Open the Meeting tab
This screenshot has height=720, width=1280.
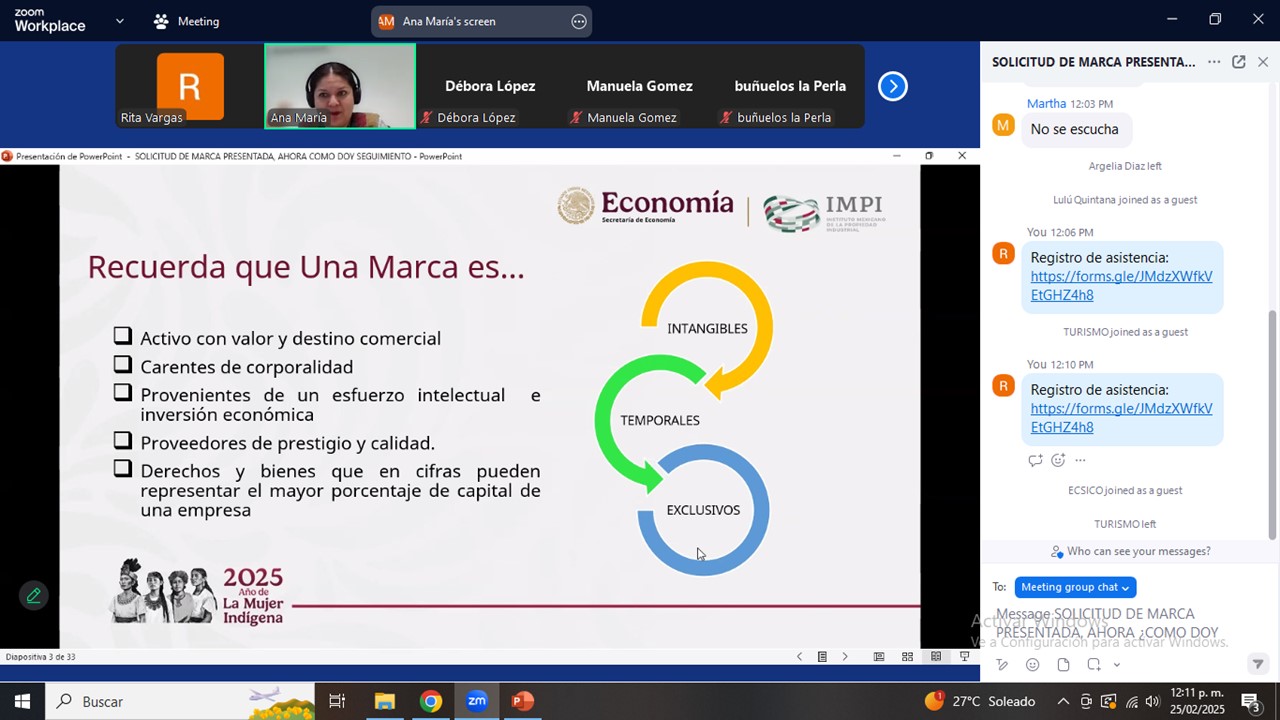187,21
